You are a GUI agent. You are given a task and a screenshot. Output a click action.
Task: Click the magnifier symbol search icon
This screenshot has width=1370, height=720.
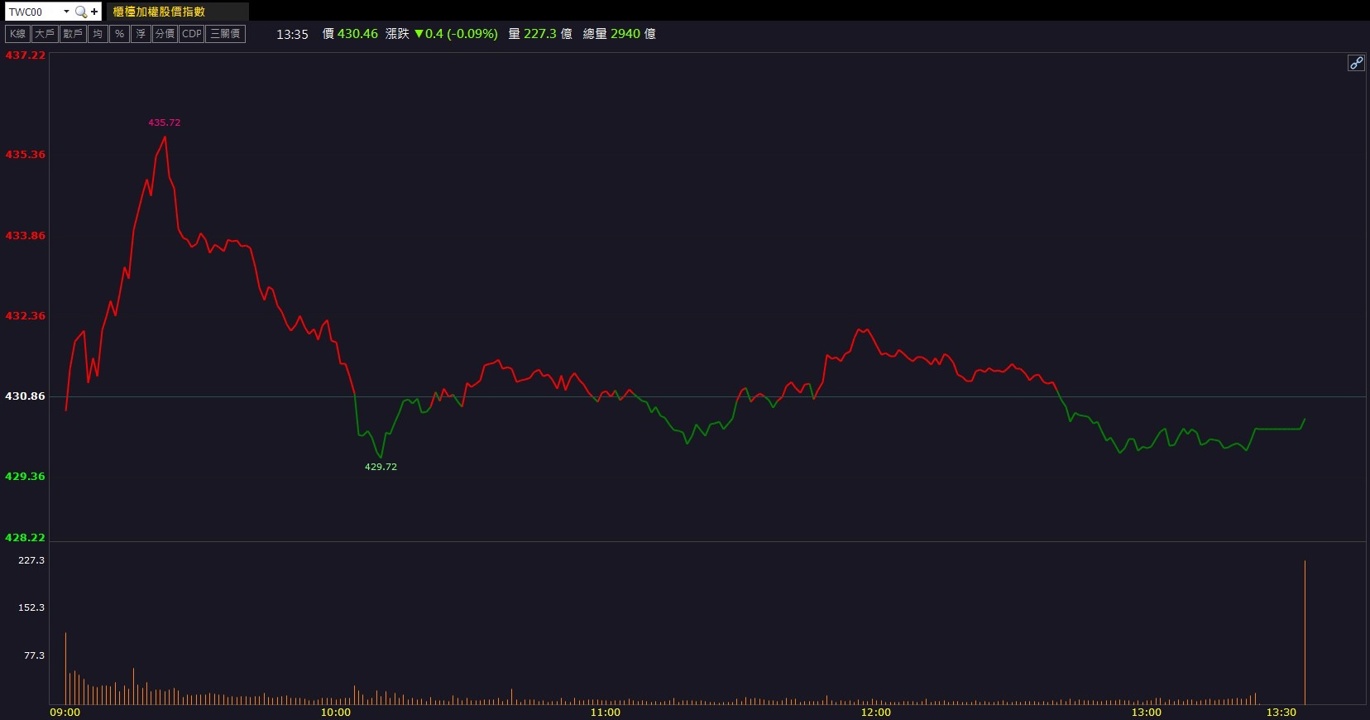(81, 12)
